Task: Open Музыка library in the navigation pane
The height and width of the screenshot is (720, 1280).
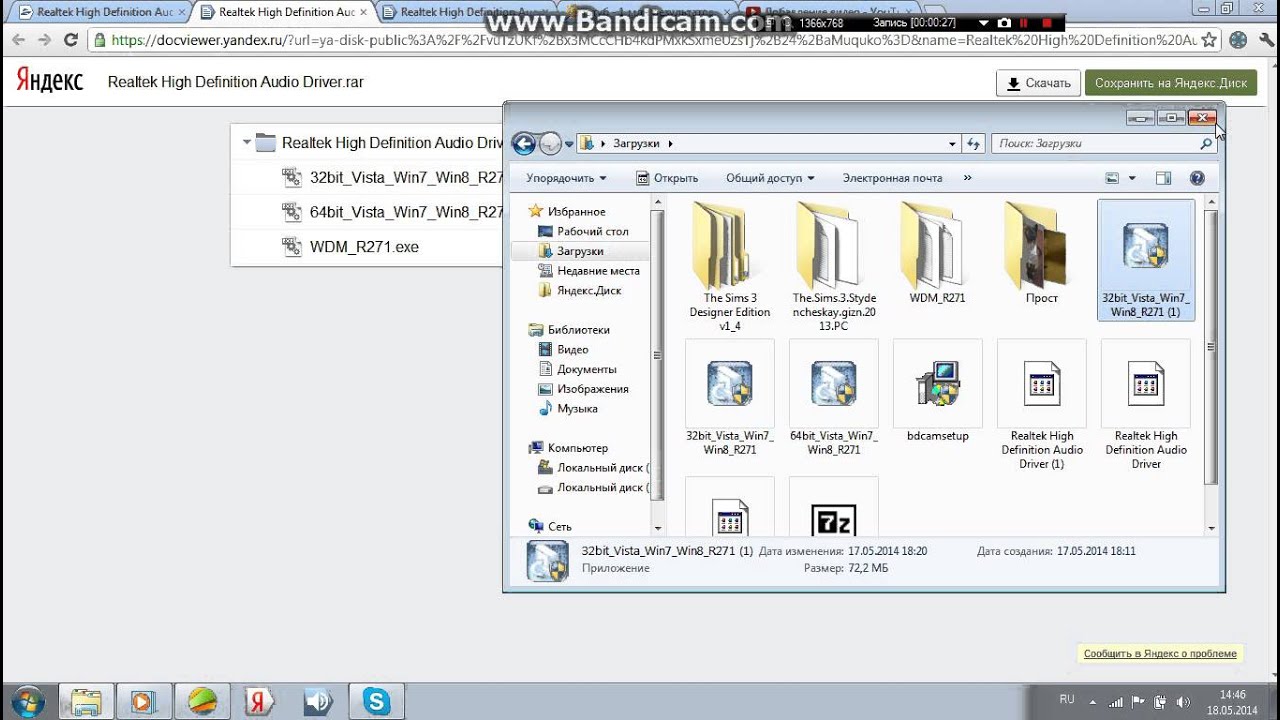Action: [x=568, y=409]
